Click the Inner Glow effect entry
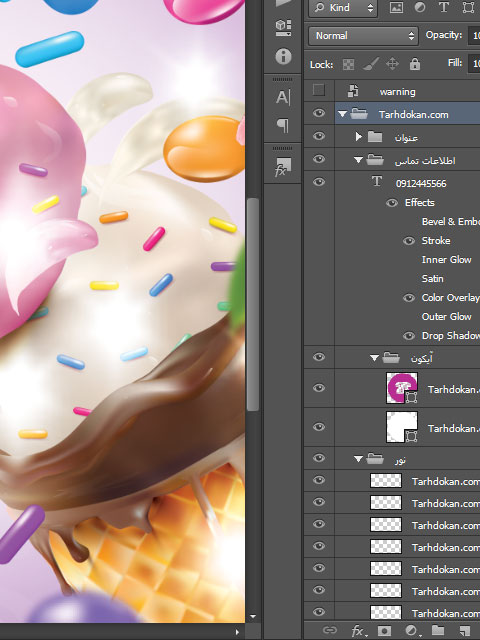Screen dimensions: 480x640 point(447,260)
